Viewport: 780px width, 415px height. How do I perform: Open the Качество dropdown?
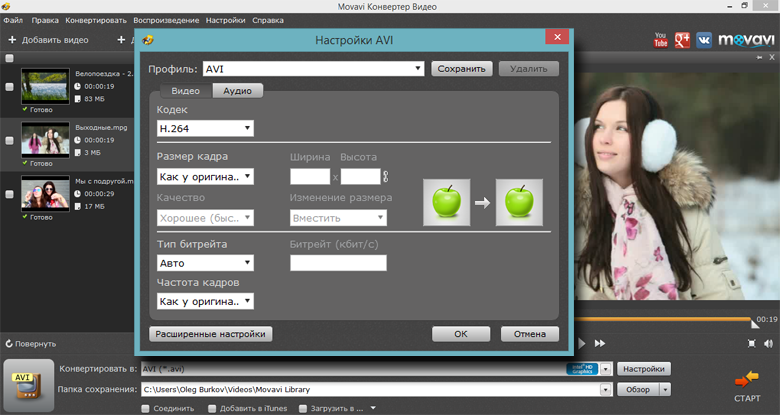[x=205, y=218]
